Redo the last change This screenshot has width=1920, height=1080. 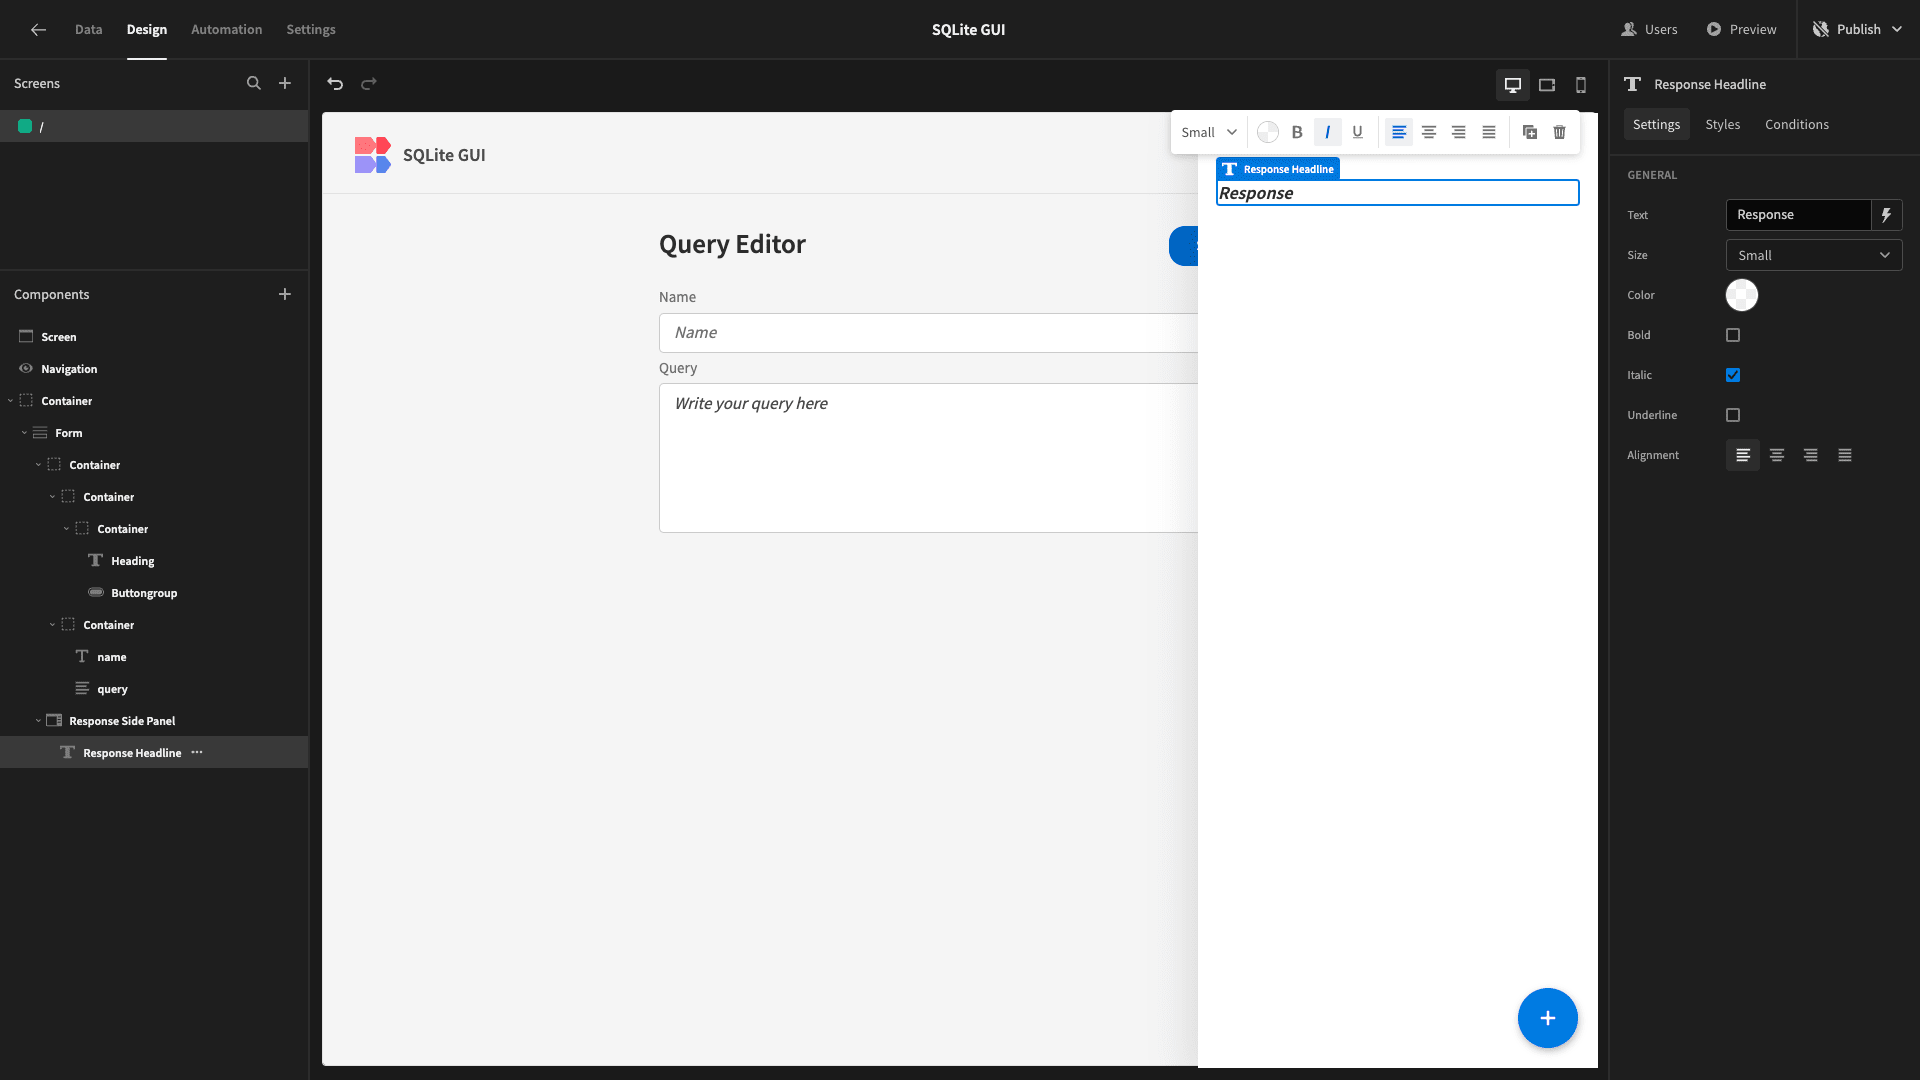pos(369,84)
